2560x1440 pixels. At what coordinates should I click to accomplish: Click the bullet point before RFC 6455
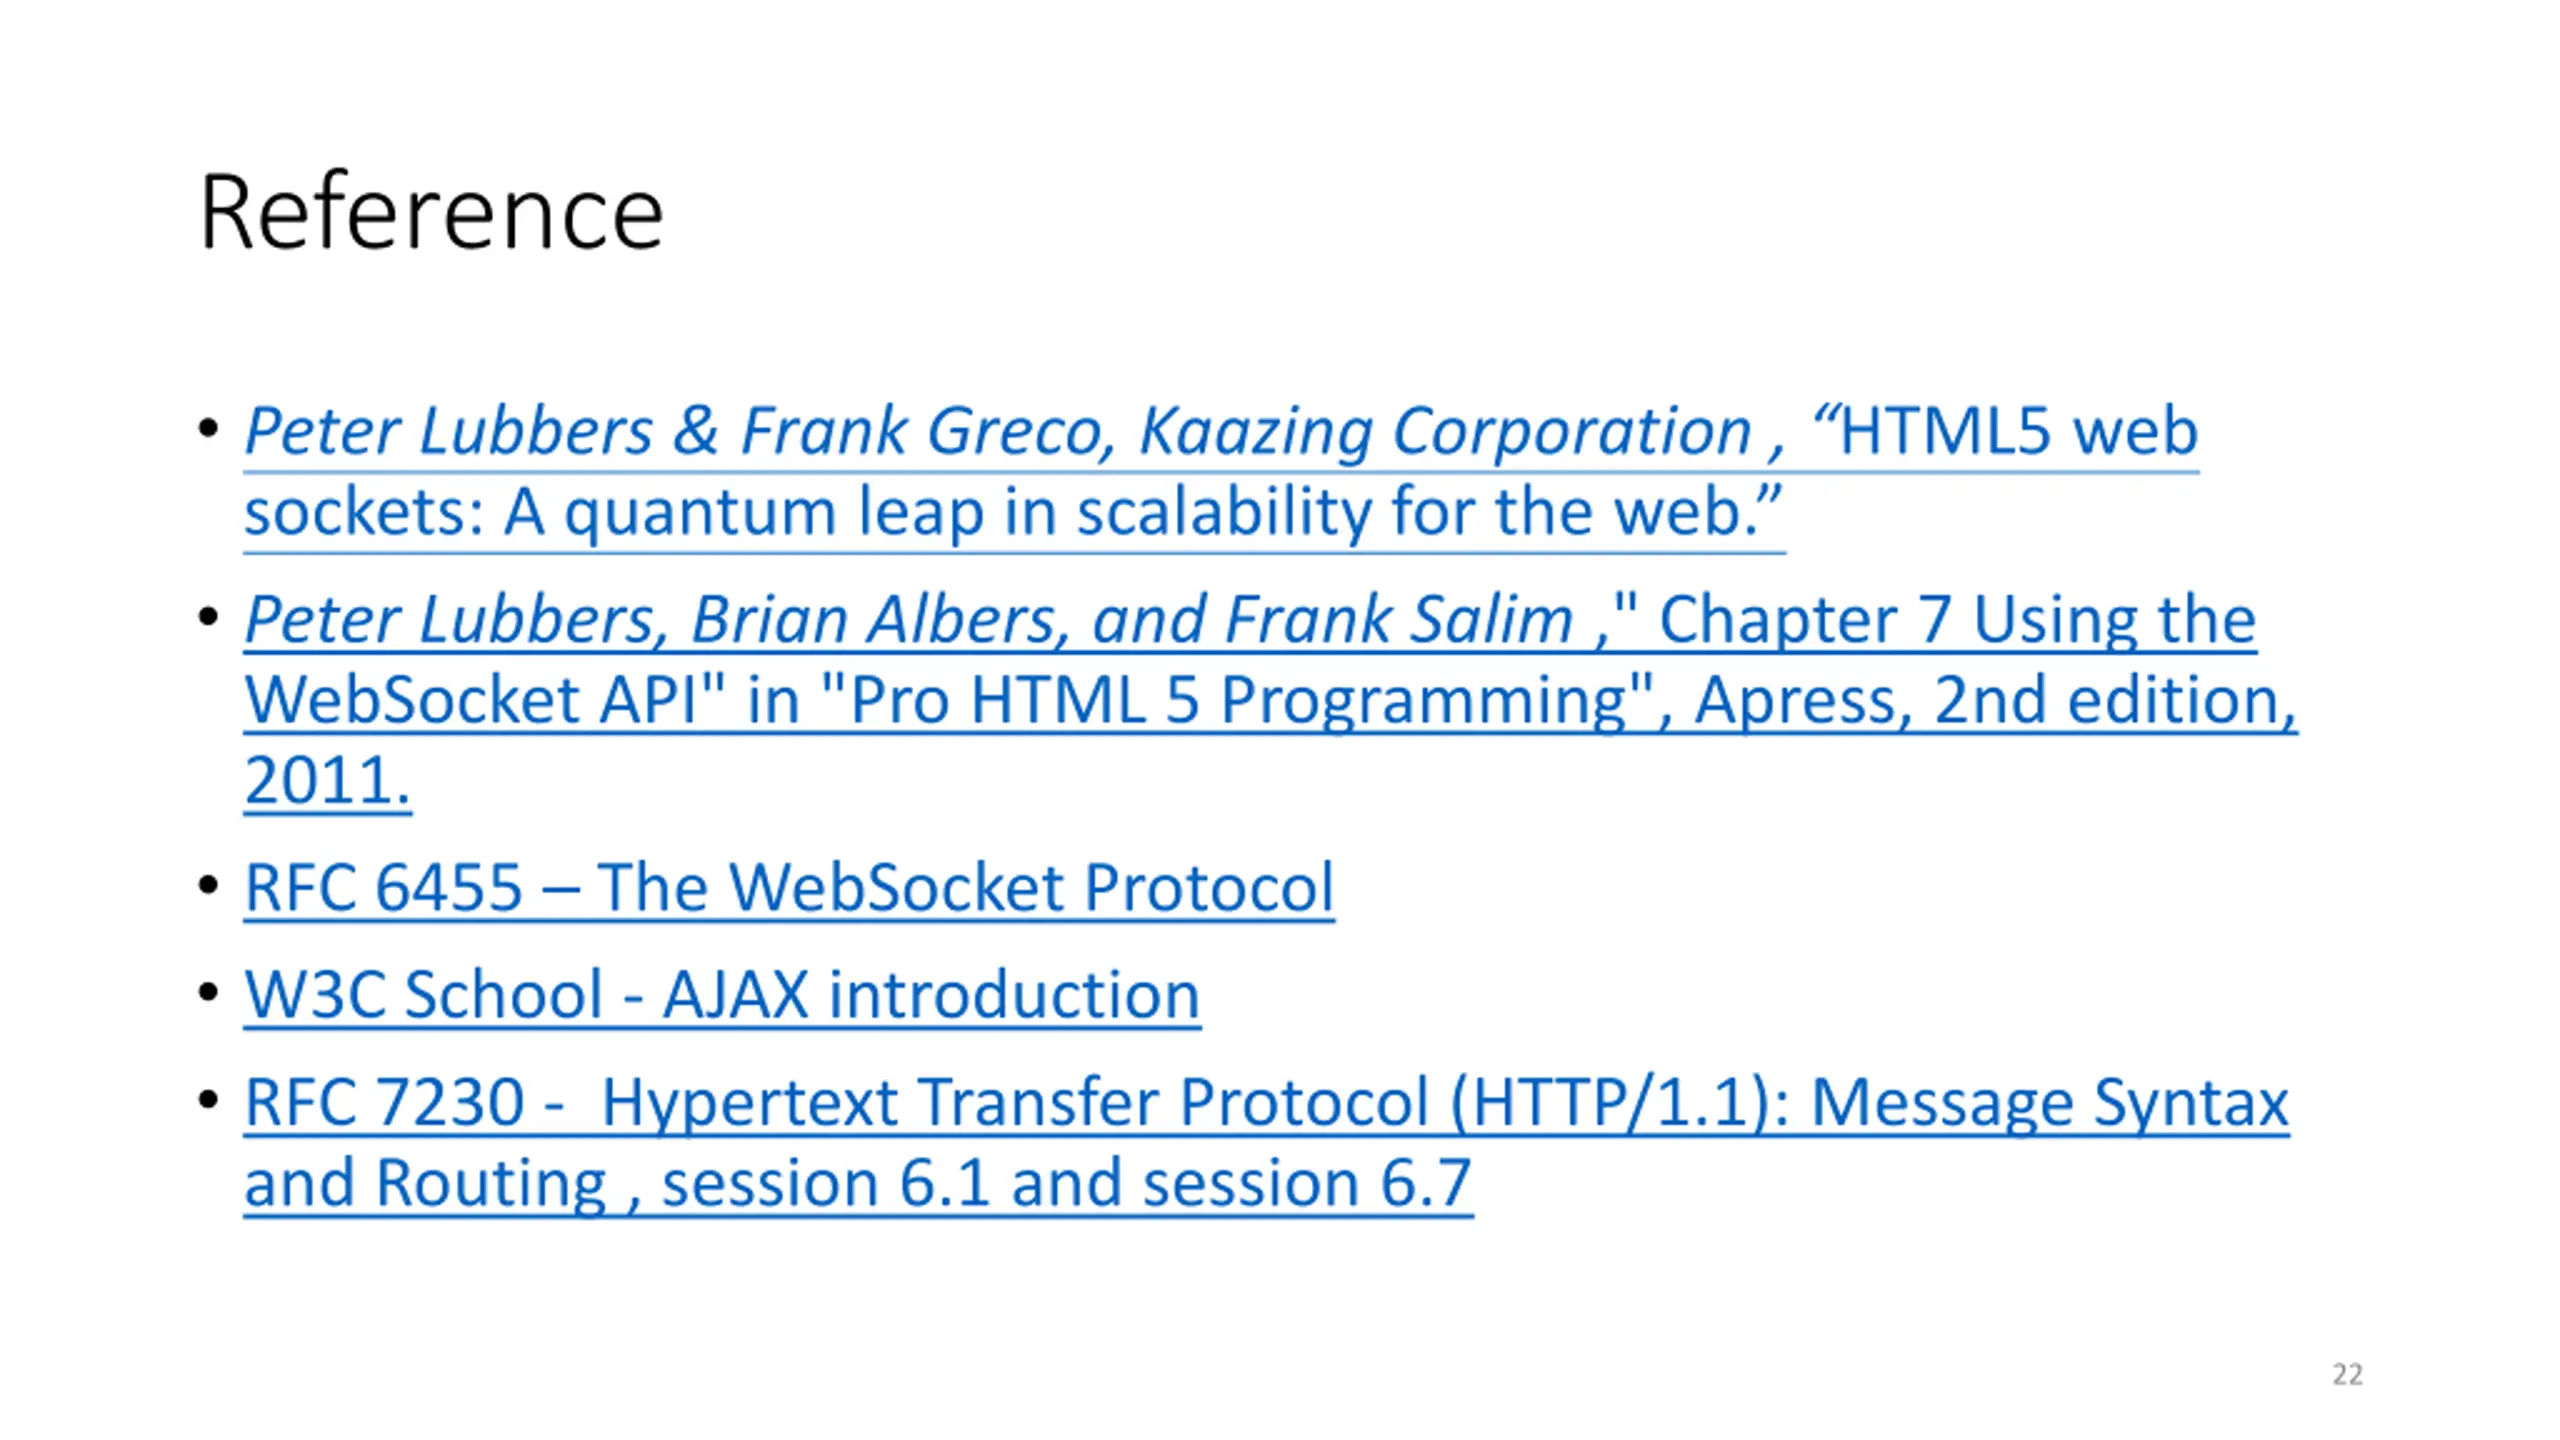click(x=208, y=885)
